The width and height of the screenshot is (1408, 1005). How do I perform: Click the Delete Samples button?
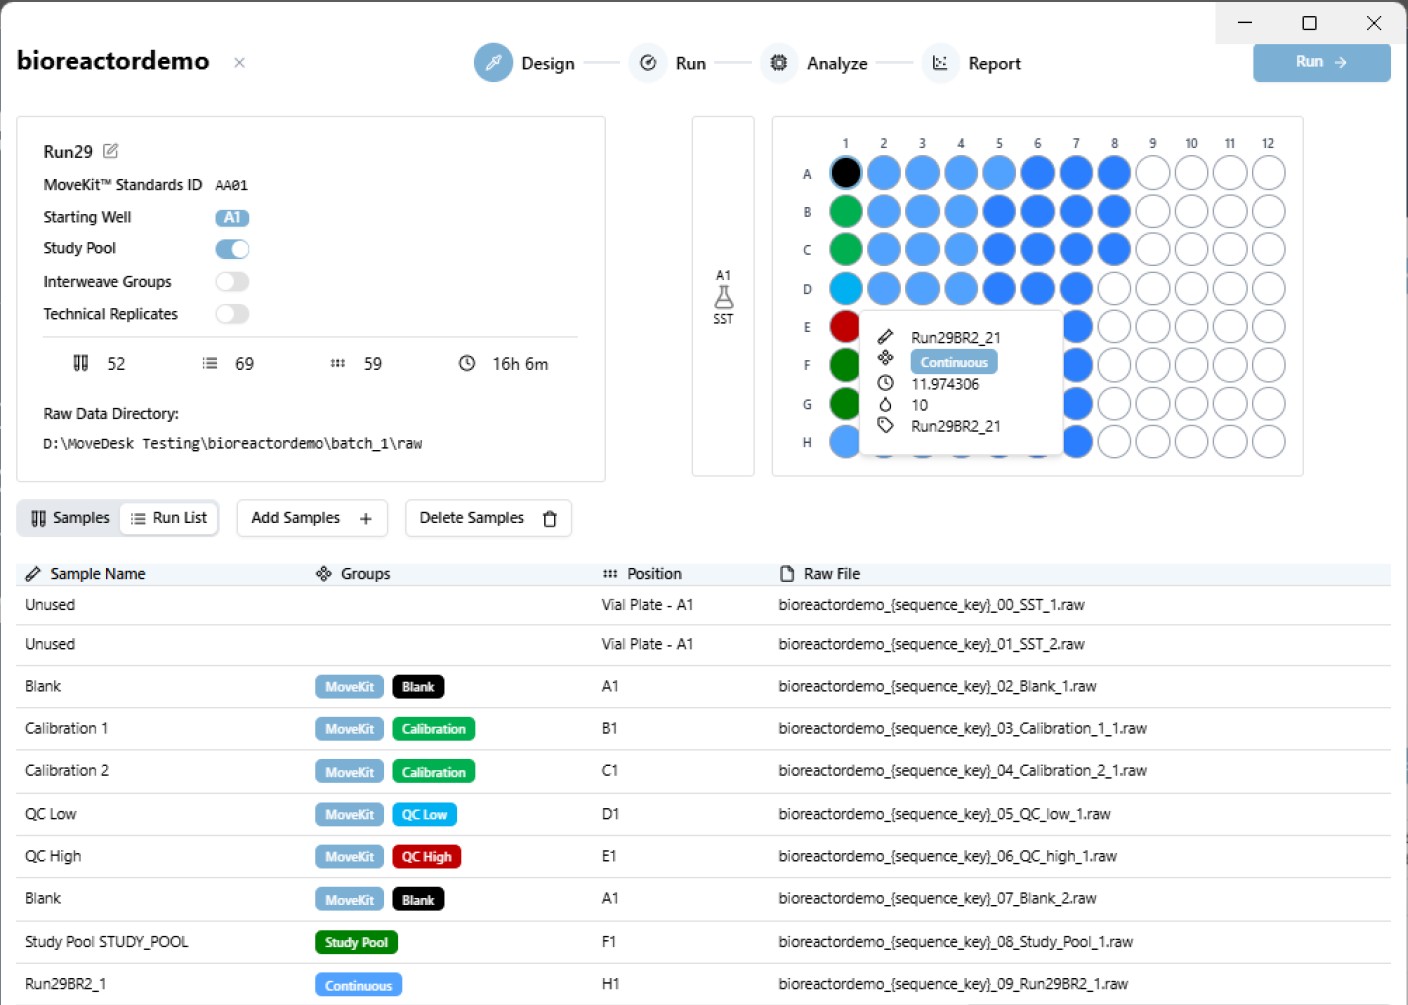pos(488,518)
